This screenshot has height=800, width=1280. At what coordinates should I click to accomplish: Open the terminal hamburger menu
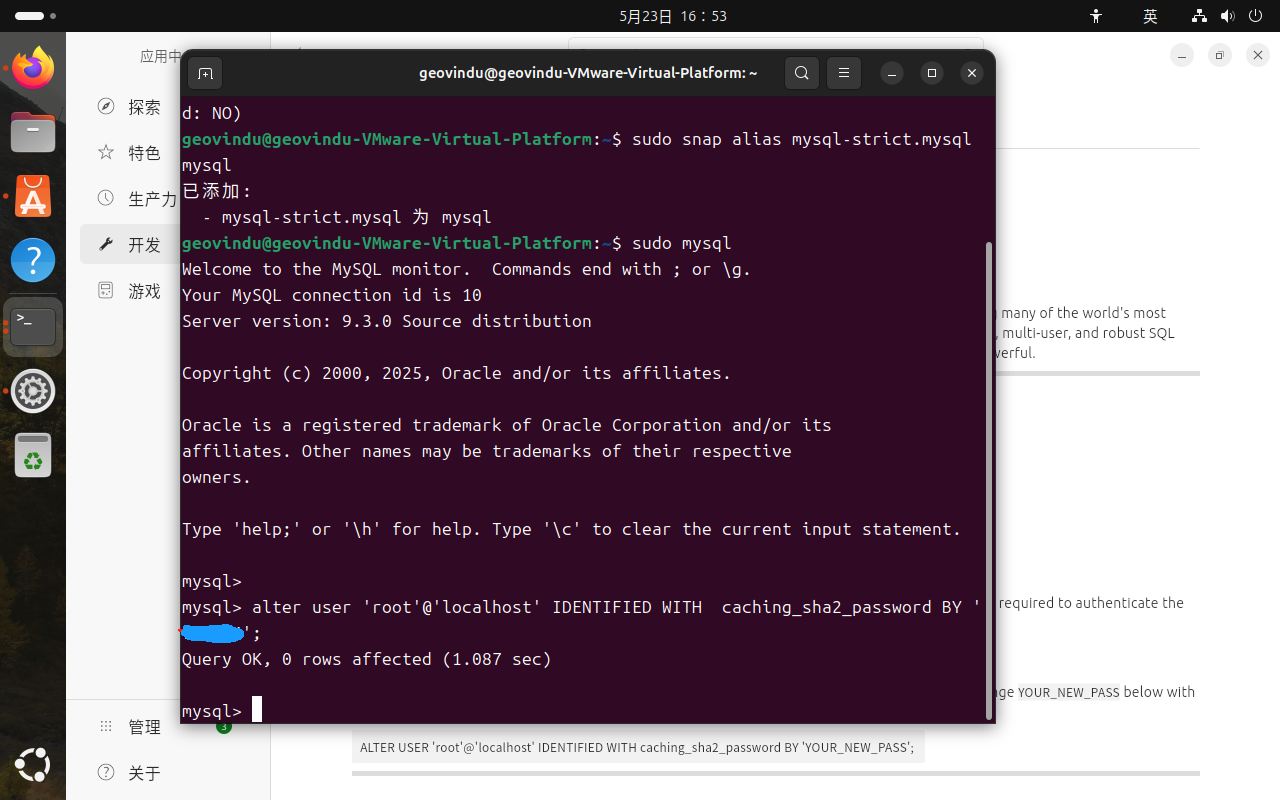point(844,73)
